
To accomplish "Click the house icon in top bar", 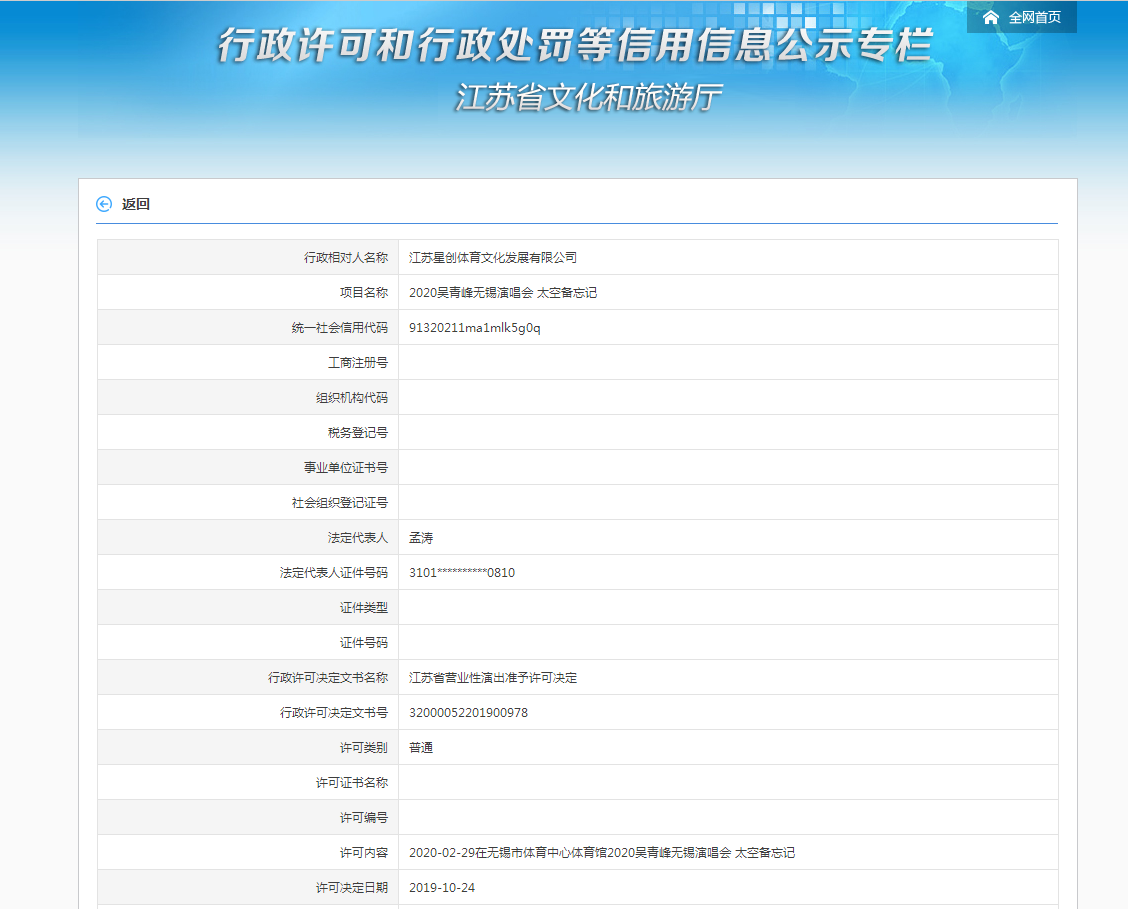I will coord(991,17).
